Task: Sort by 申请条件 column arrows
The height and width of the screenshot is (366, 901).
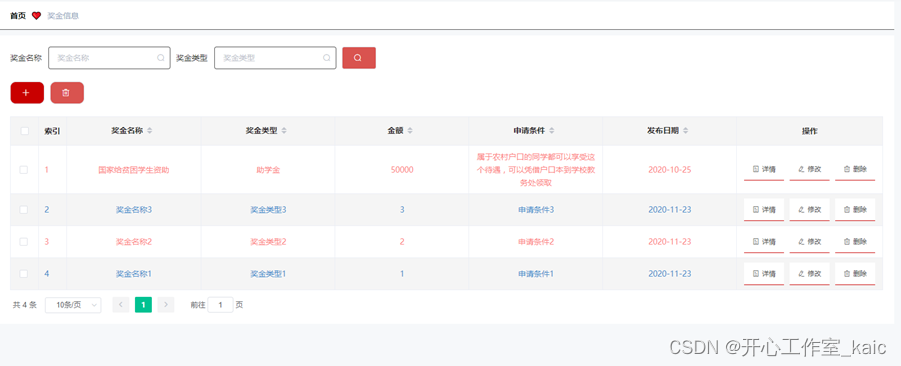Action: pyautogui.click(x=552, y=131)
